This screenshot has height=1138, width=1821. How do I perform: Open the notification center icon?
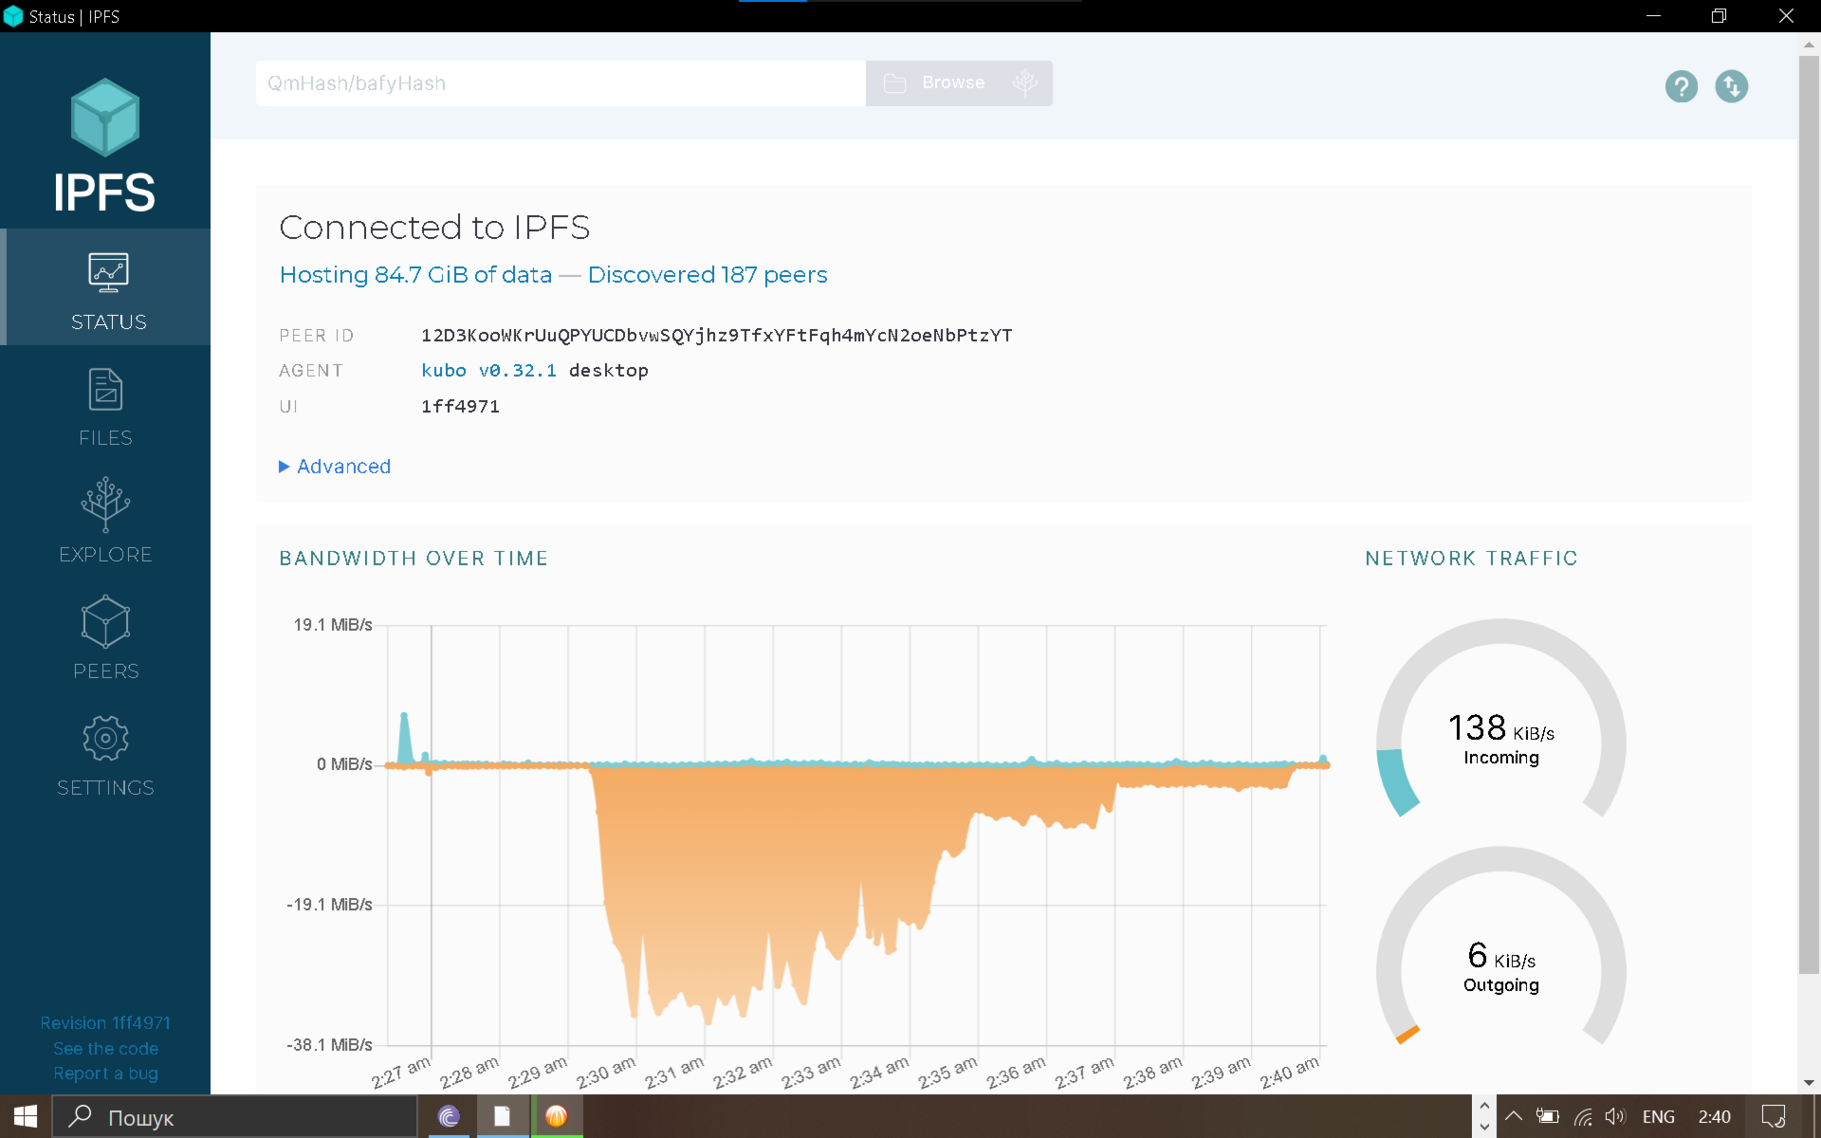[x=1774, y=1116]
